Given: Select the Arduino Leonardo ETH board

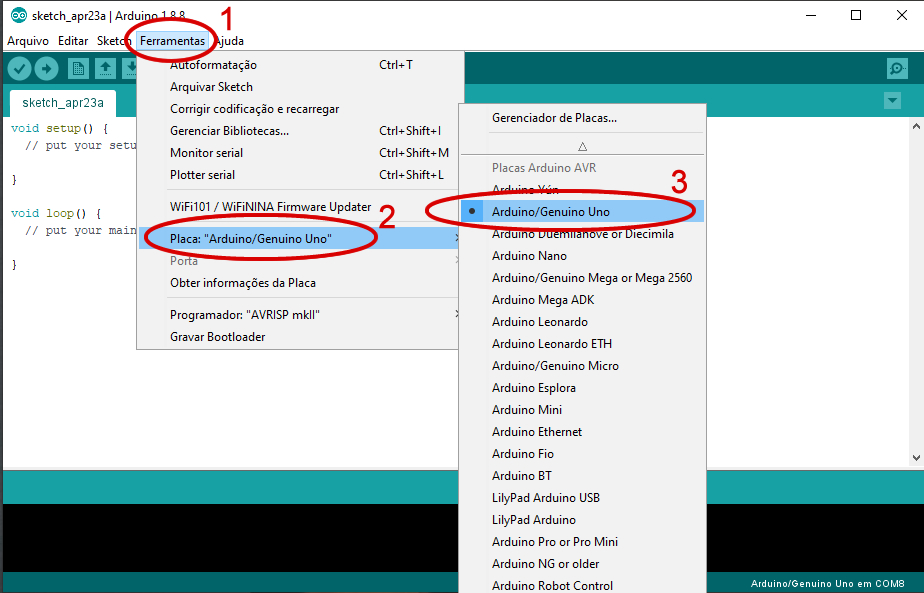Looking at the screenshot, I should pos(582,344).
